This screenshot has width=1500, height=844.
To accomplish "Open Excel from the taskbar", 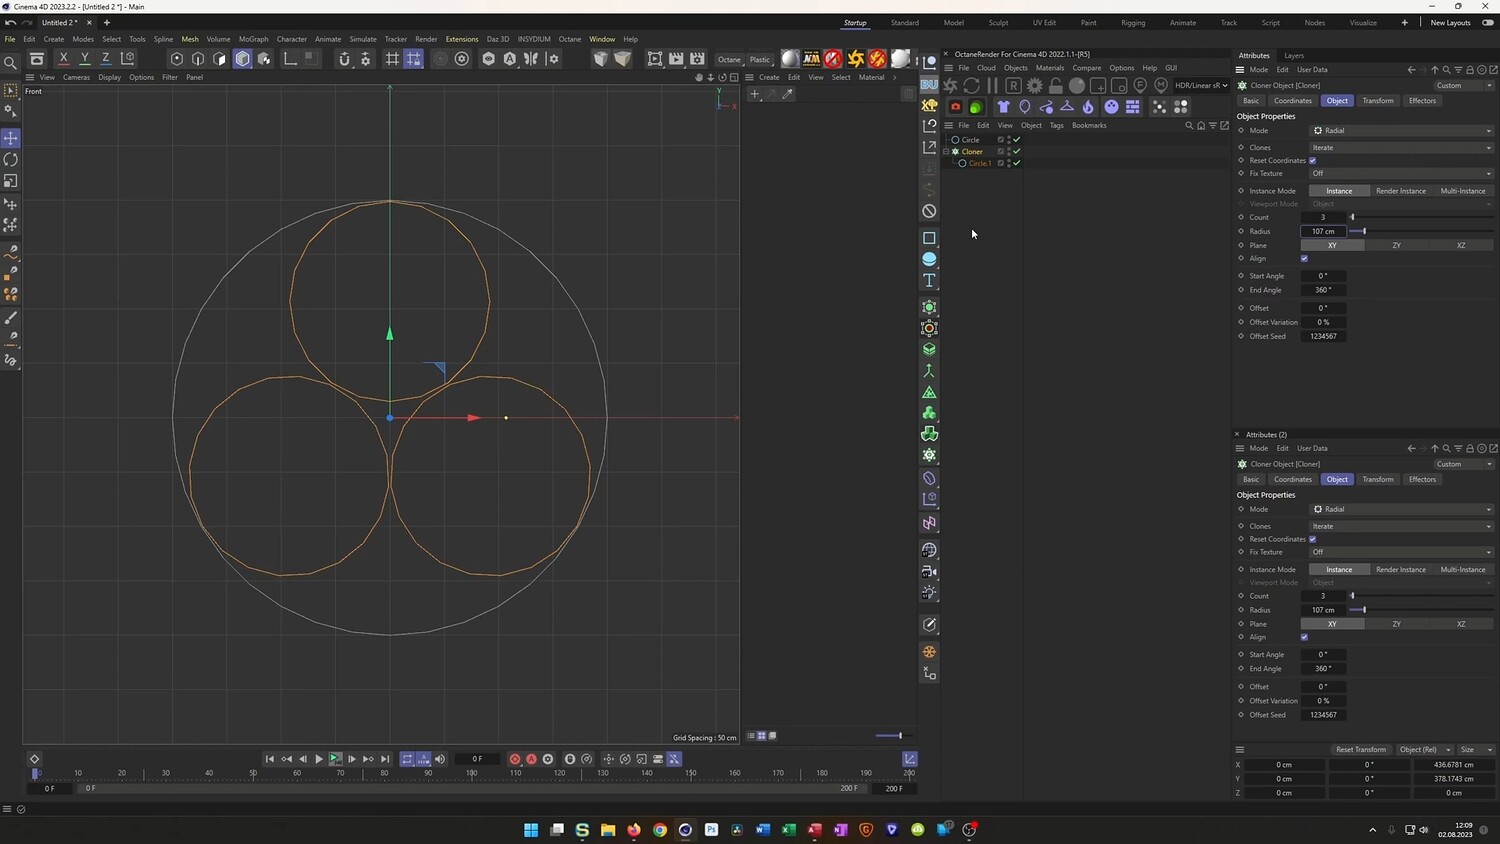I will tap(789, 829).
